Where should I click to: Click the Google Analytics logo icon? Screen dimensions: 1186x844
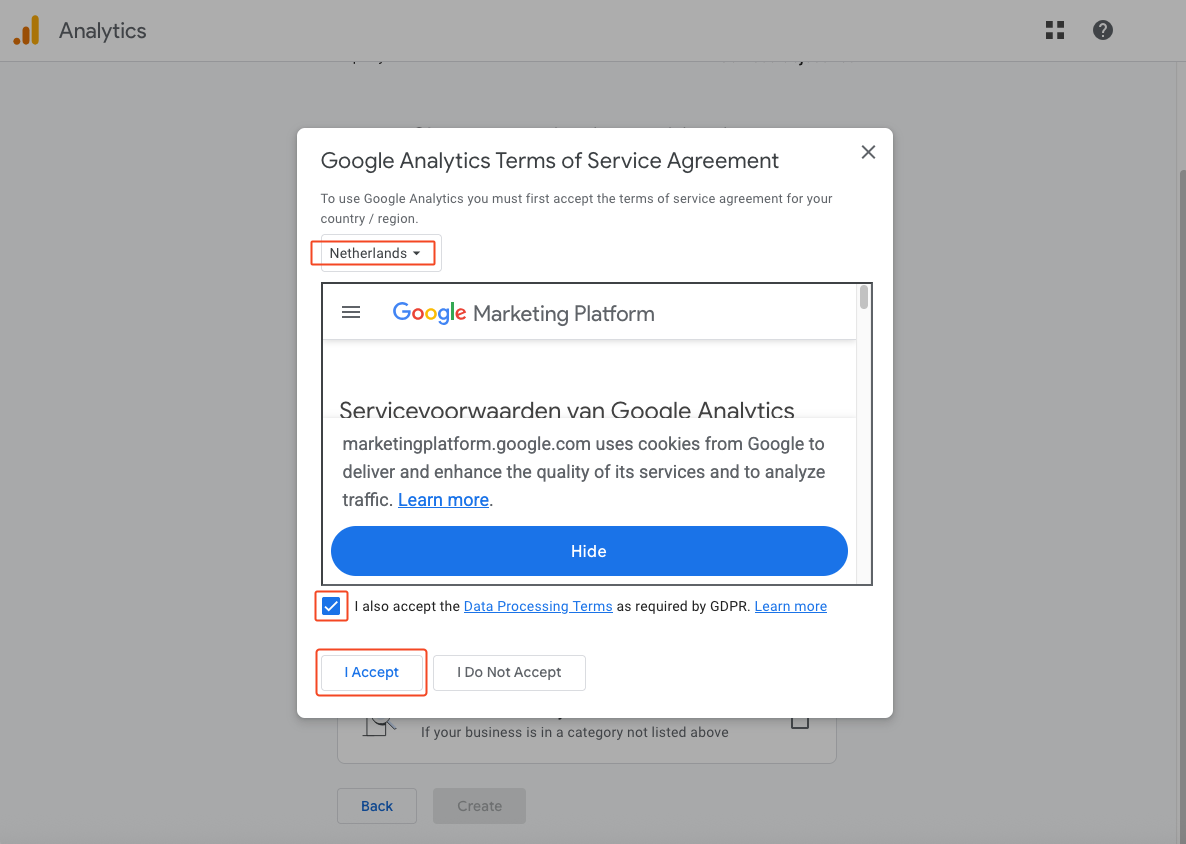[x=27, y=30]
